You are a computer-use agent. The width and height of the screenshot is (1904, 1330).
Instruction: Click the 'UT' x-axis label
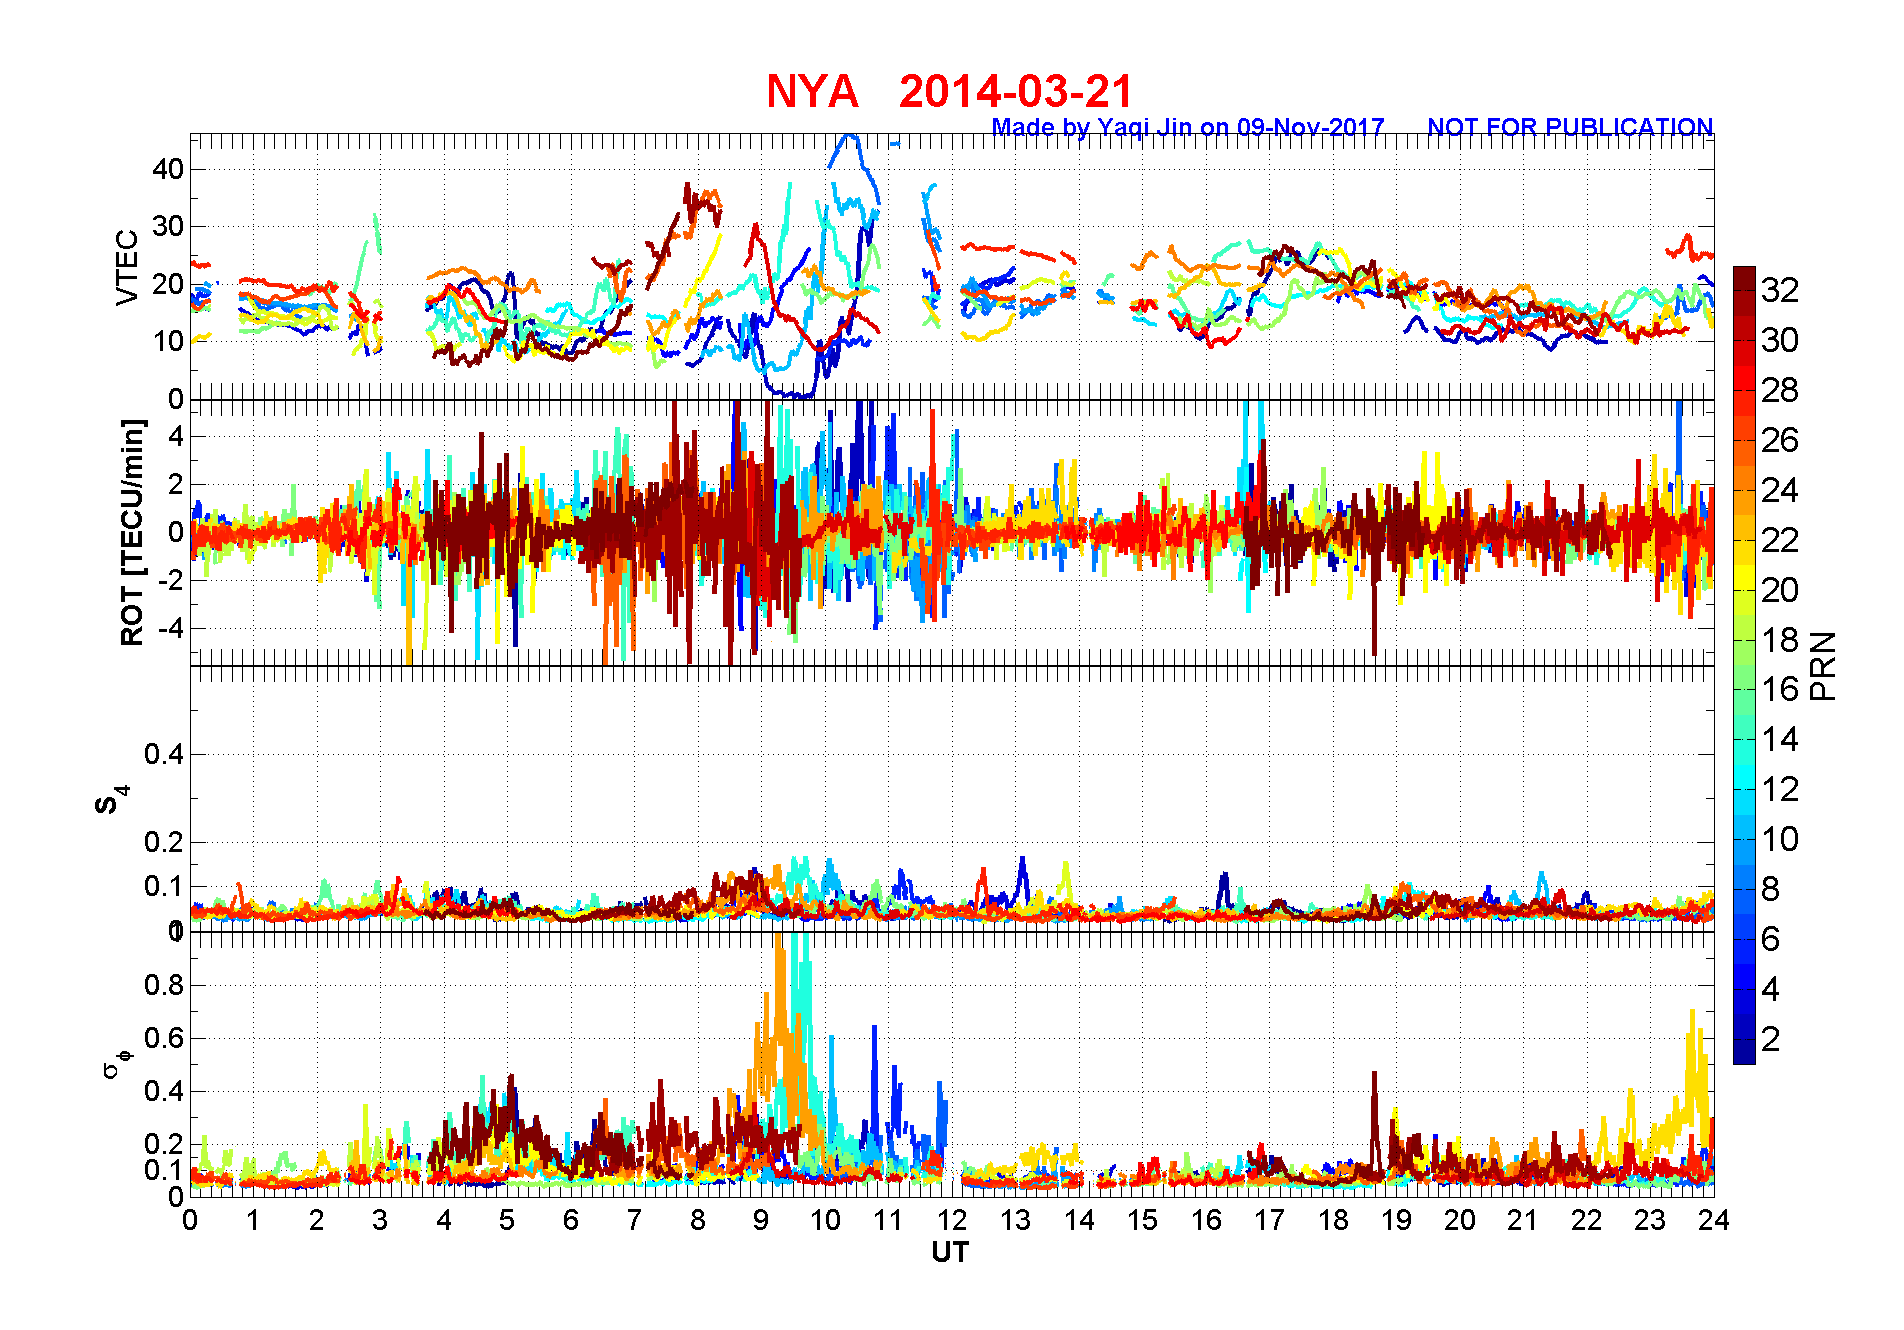click(x=950, y=1252)
